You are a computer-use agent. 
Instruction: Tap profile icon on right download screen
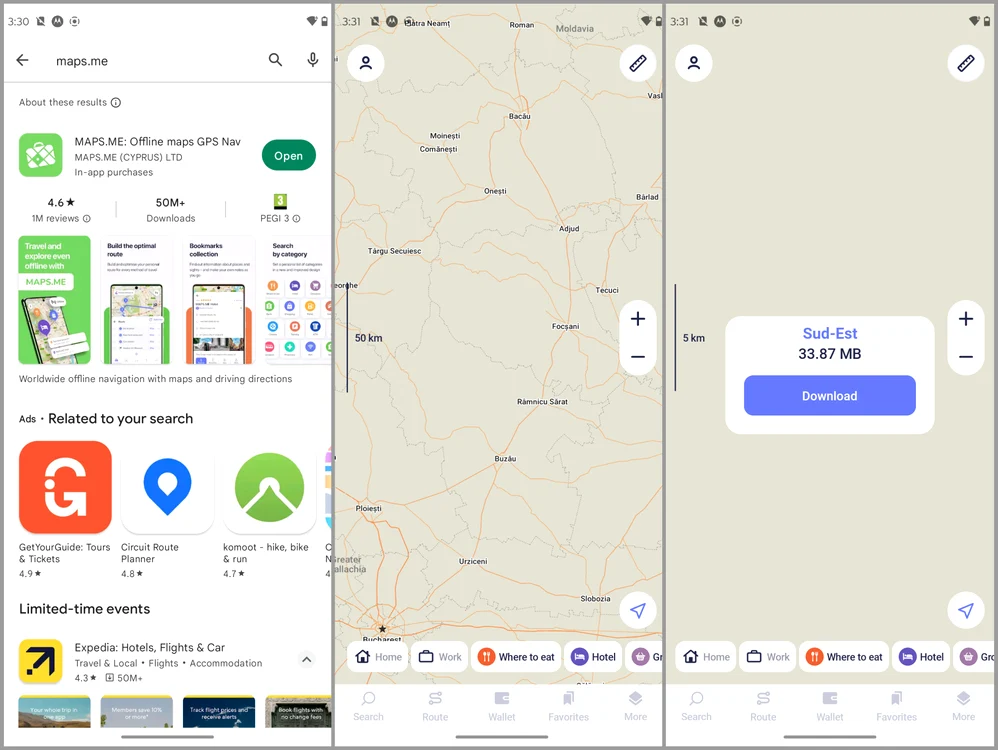point(694,62)
